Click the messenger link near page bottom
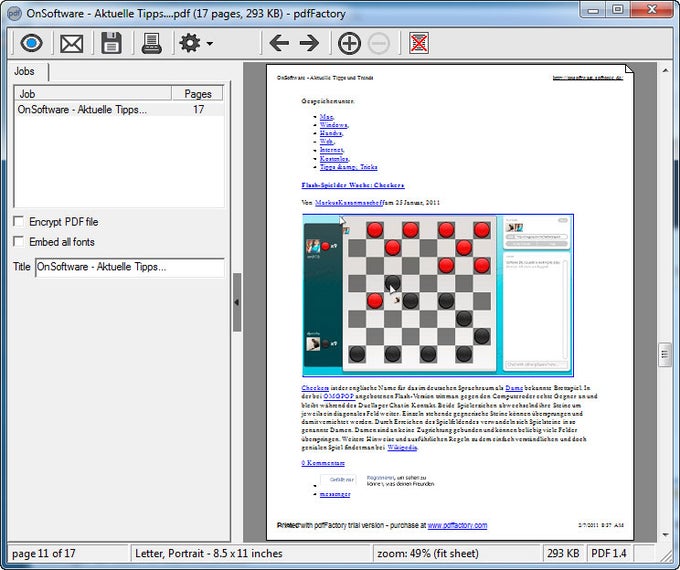The width and height of the screenshot is (680, 570). point(335,494)
